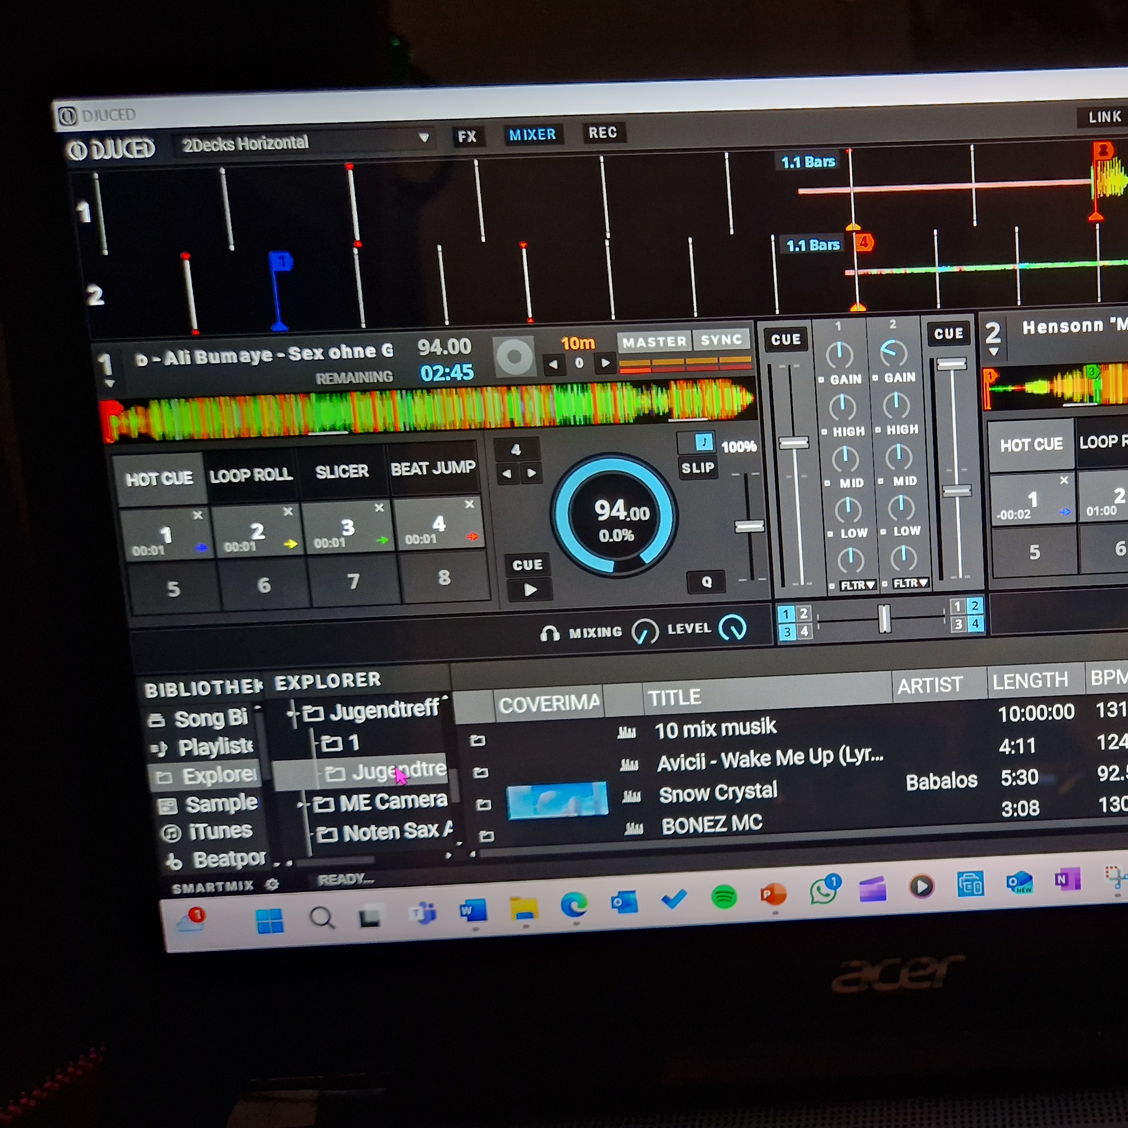1128x1128 pixels.
Task: Click the blue hot cue 1 flag marker
Action: (x=280, y=262)
